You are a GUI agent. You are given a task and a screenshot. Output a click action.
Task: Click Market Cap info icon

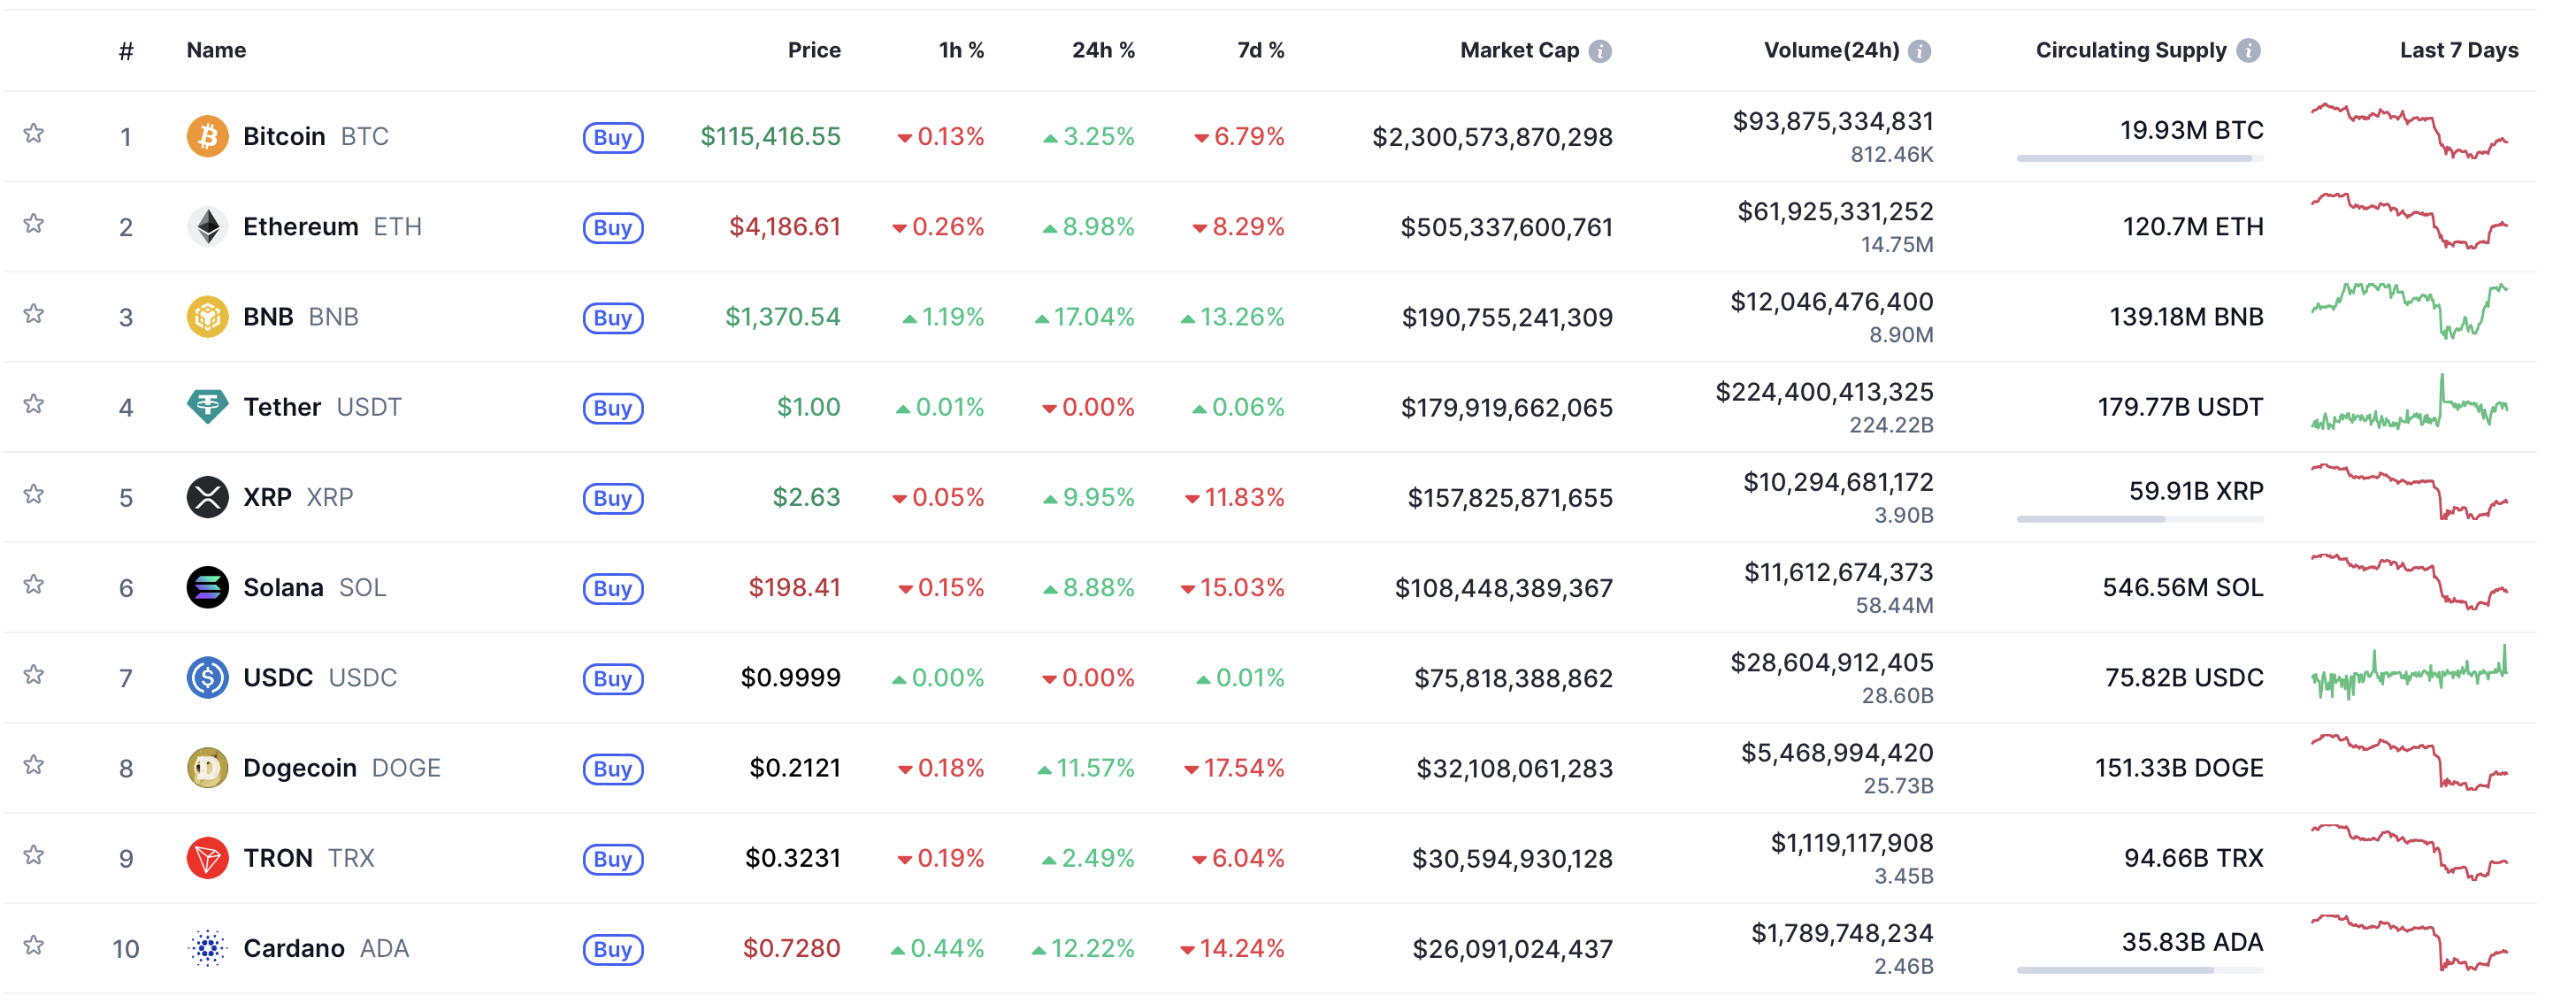[x=1600, y=51]
